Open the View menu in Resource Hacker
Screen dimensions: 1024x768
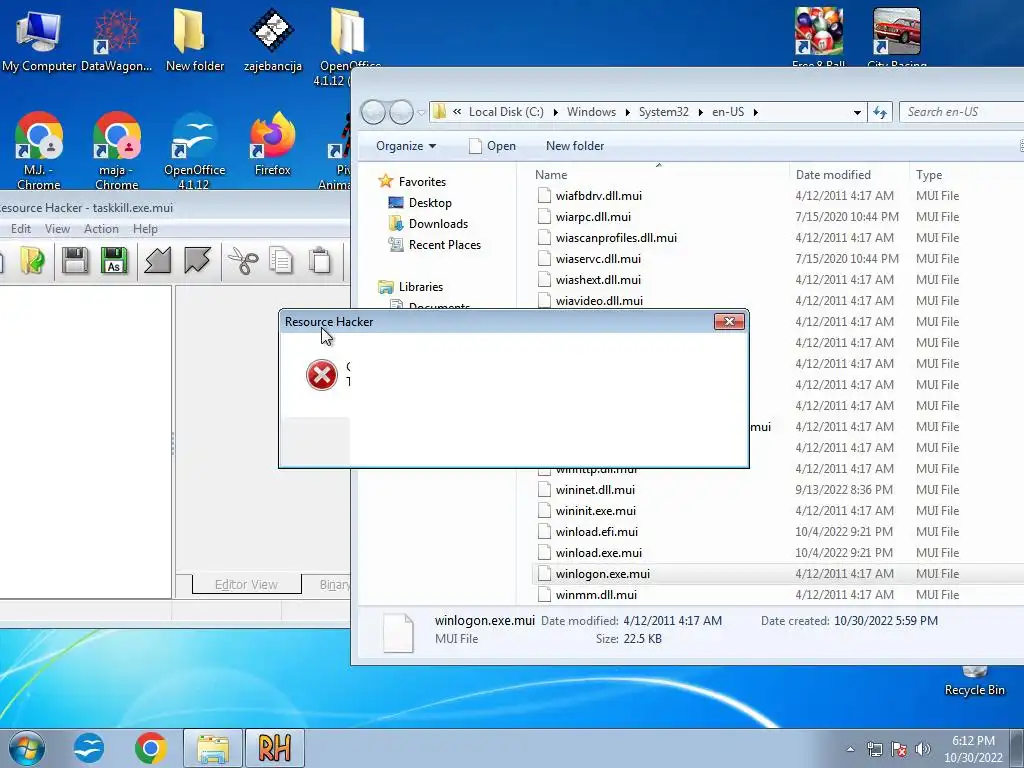tap(57, 229)
